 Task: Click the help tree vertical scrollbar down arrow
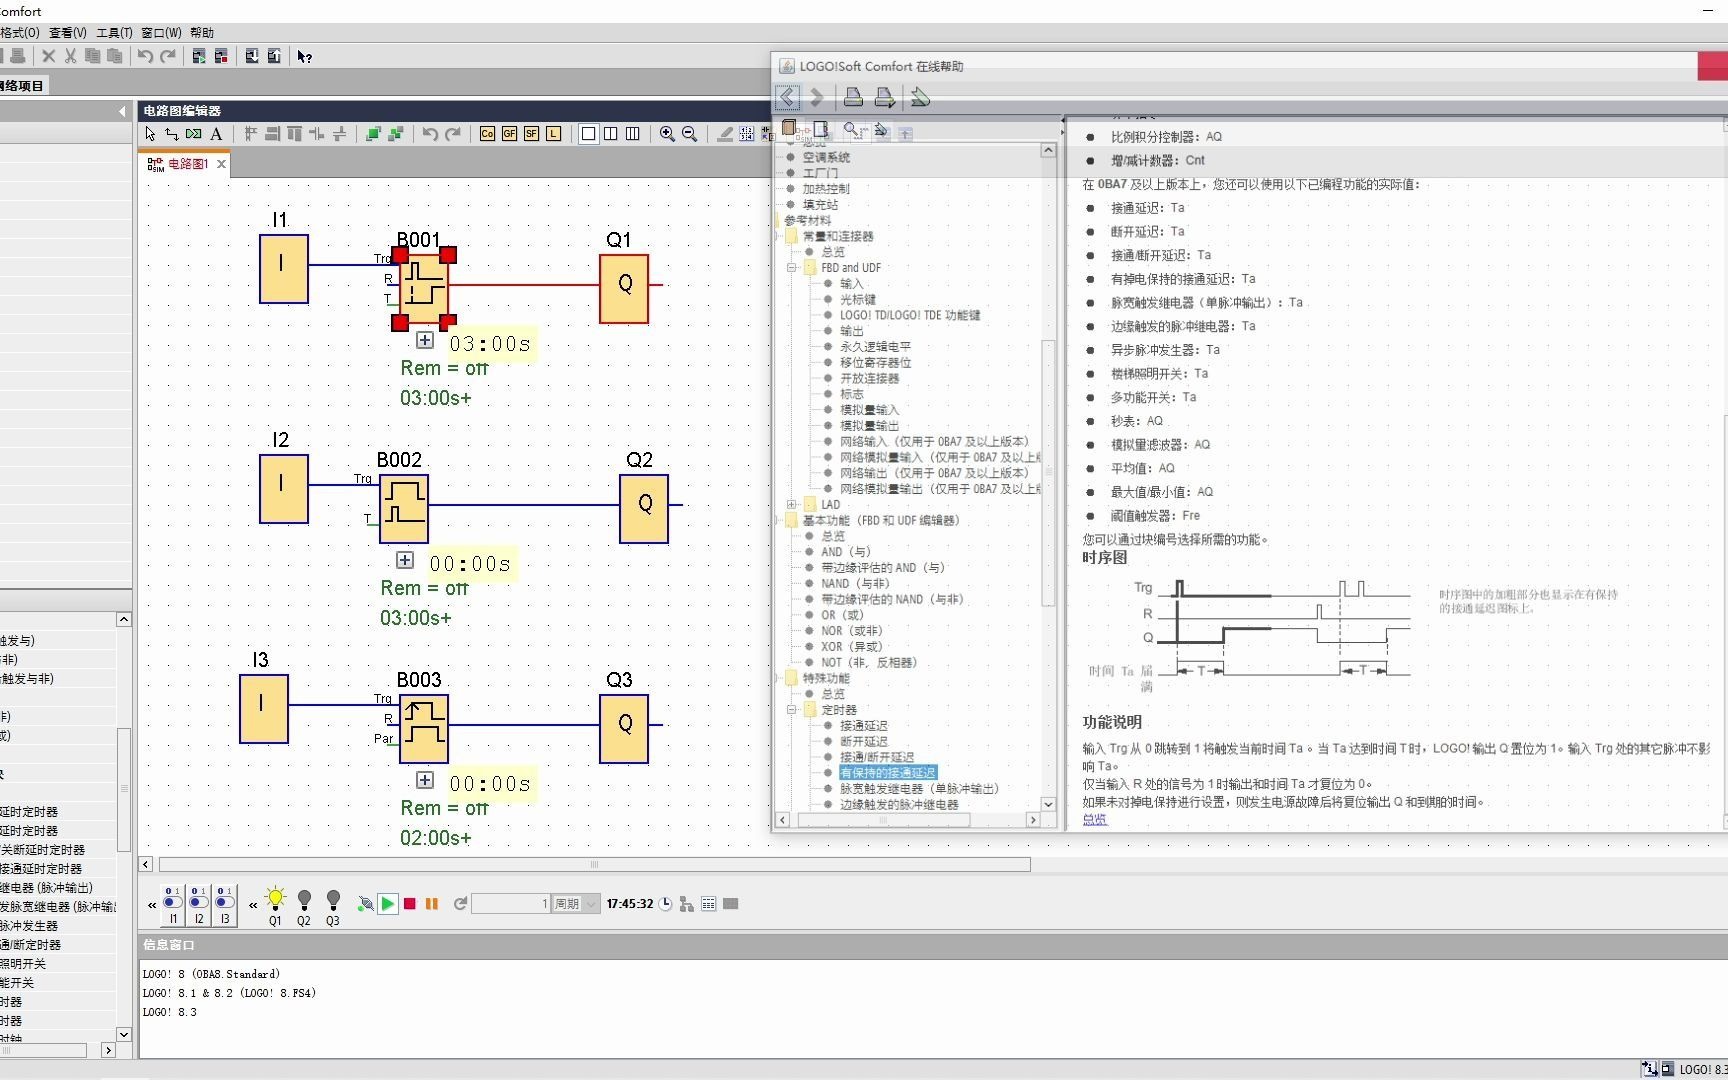pyautogui.click(x=1048, y=804)
